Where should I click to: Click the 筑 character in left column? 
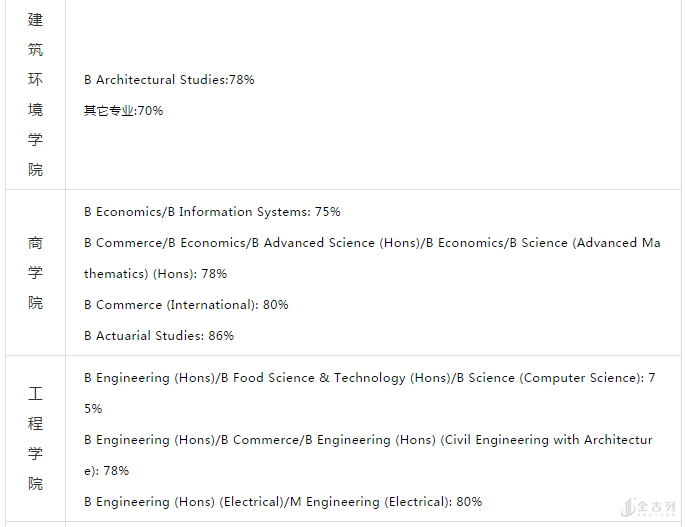click(x=36, y=50)
